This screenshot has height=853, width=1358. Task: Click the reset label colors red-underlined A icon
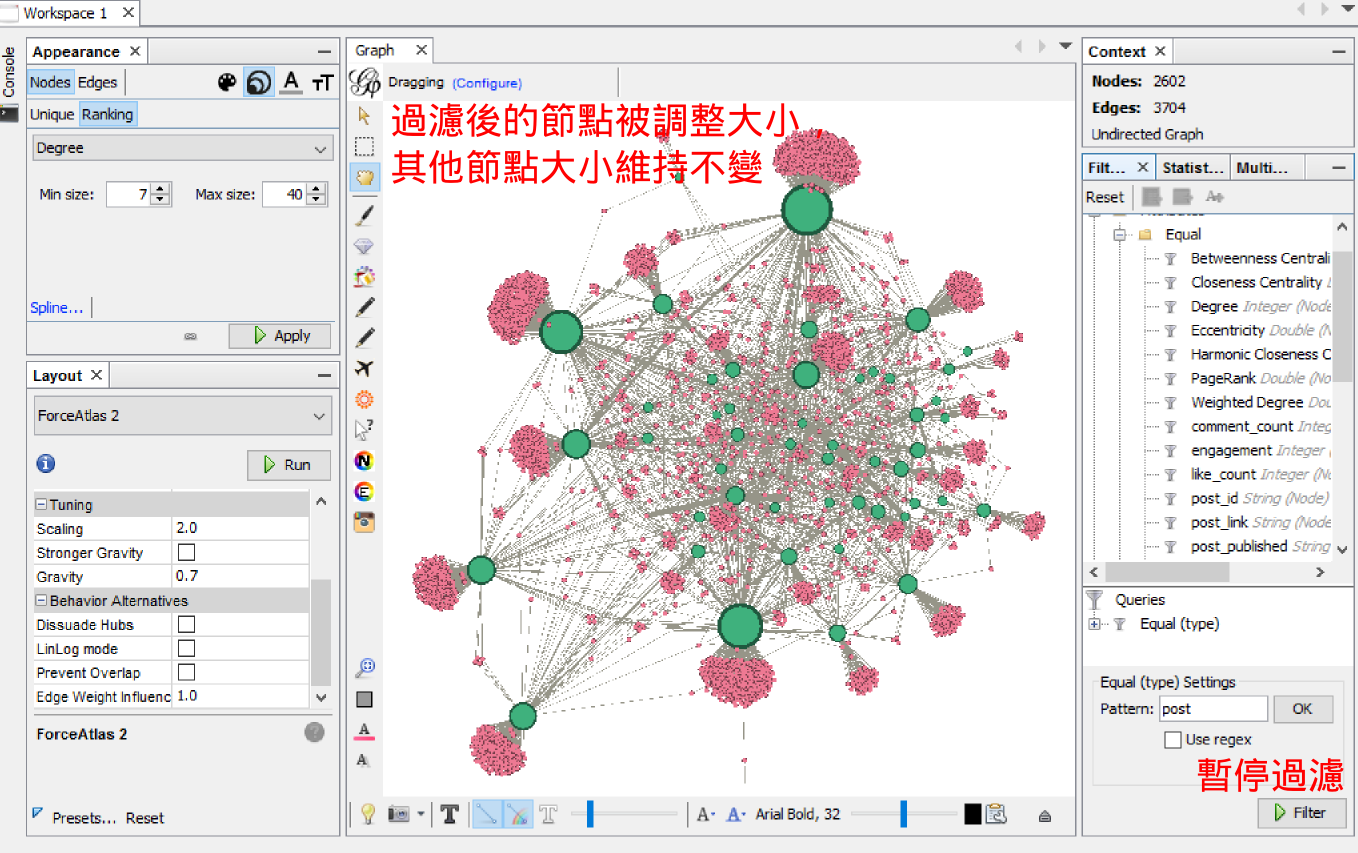[364, 730]
